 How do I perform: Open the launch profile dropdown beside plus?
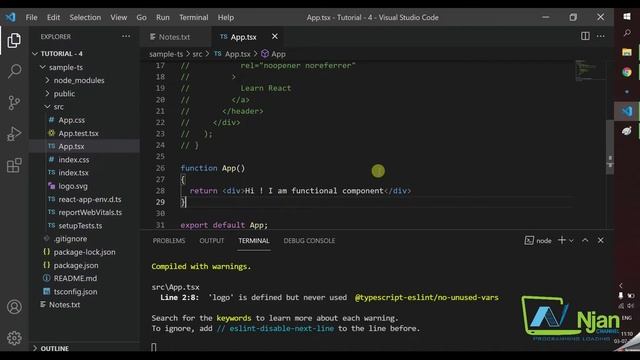(x=571, y=241)
